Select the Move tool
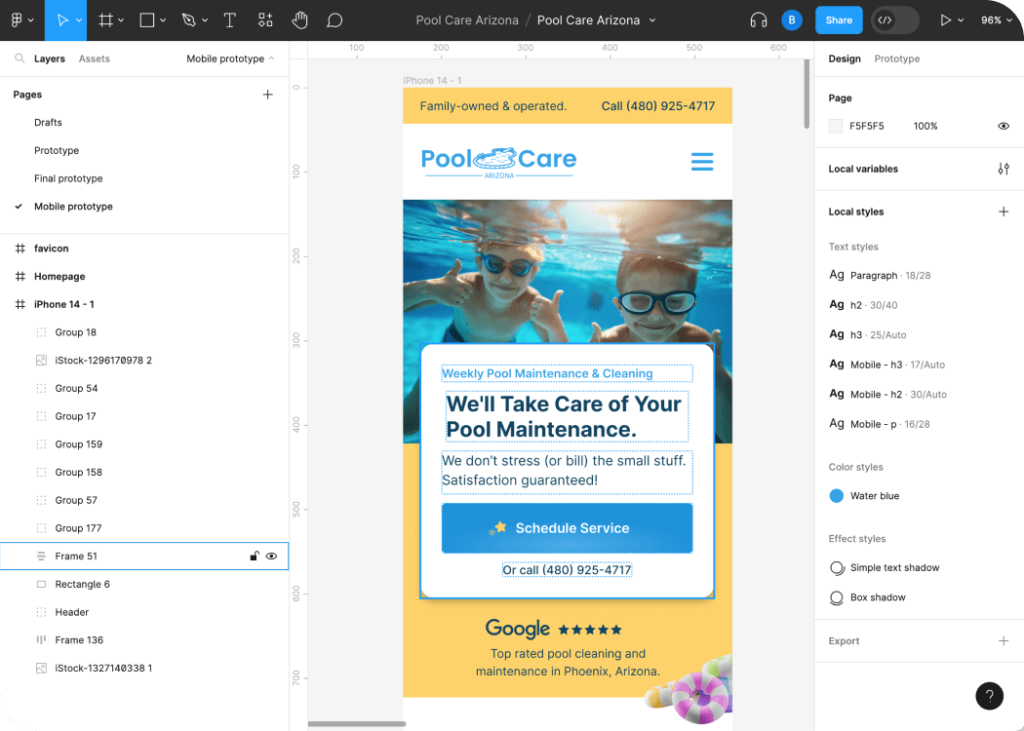Image resolution: width=1024 pixels, height=731 pixels. coord(61,20)
